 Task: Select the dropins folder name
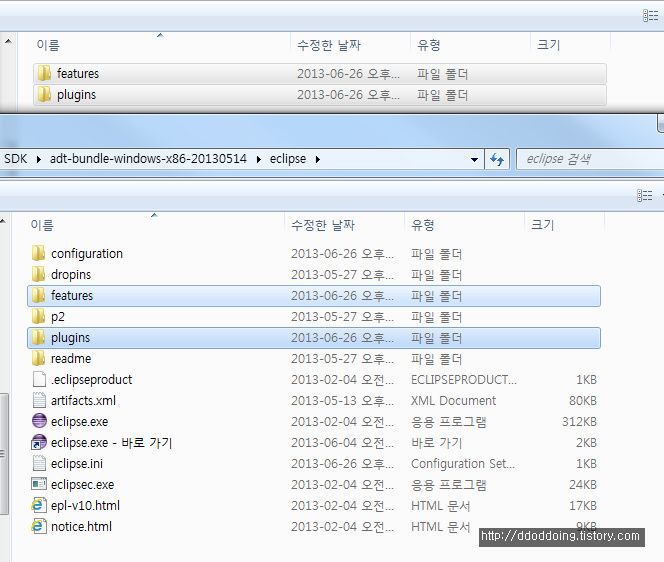[71, 274]
